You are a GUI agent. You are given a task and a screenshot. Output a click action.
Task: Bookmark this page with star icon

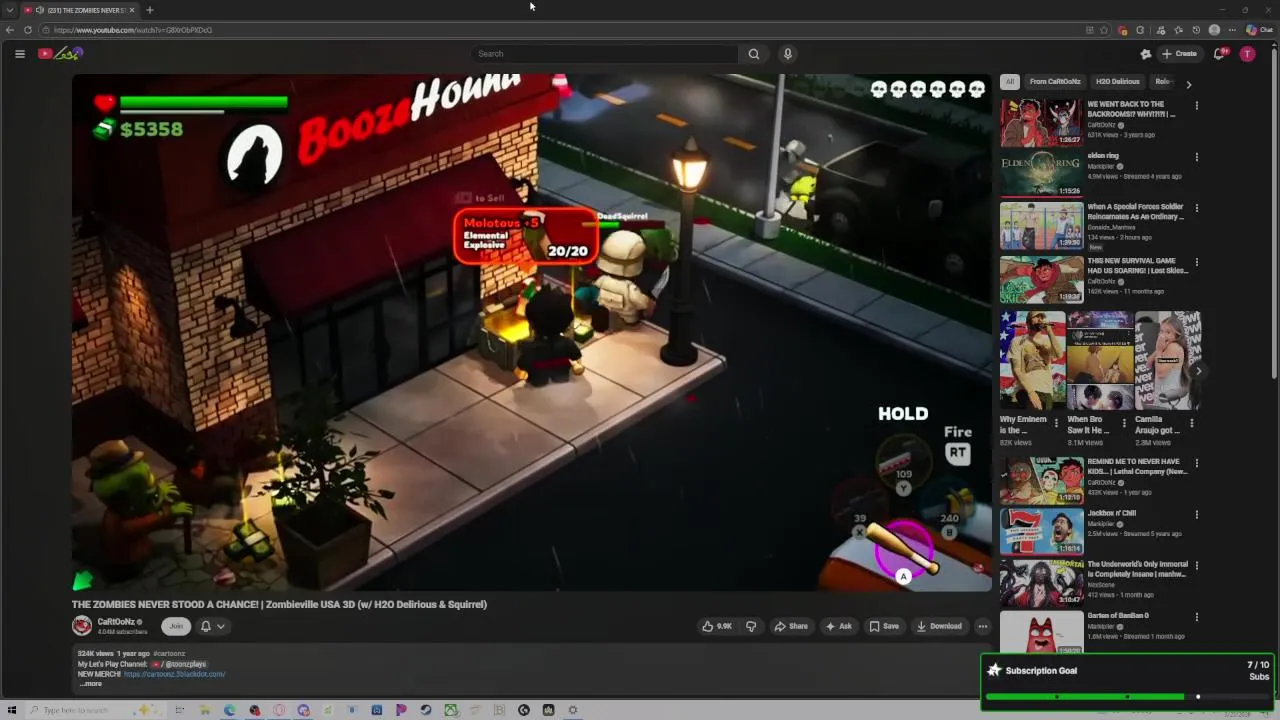(x=1104, y=30)
